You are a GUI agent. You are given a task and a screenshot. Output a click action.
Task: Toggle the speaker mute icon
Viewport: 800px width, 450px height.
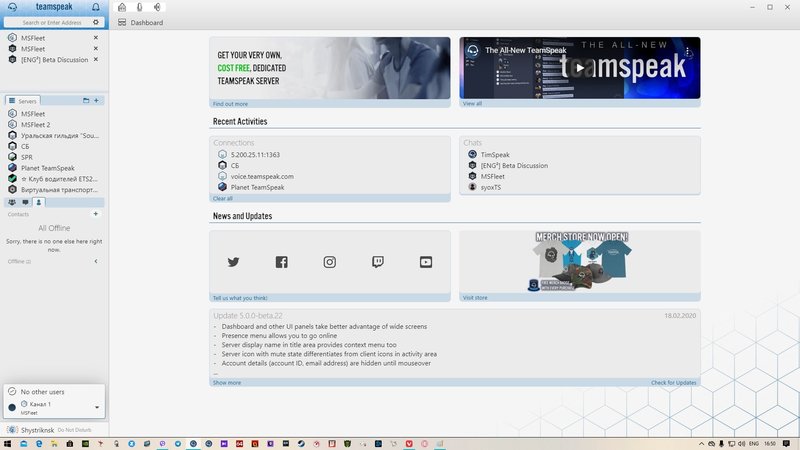(x=157, y=7)
